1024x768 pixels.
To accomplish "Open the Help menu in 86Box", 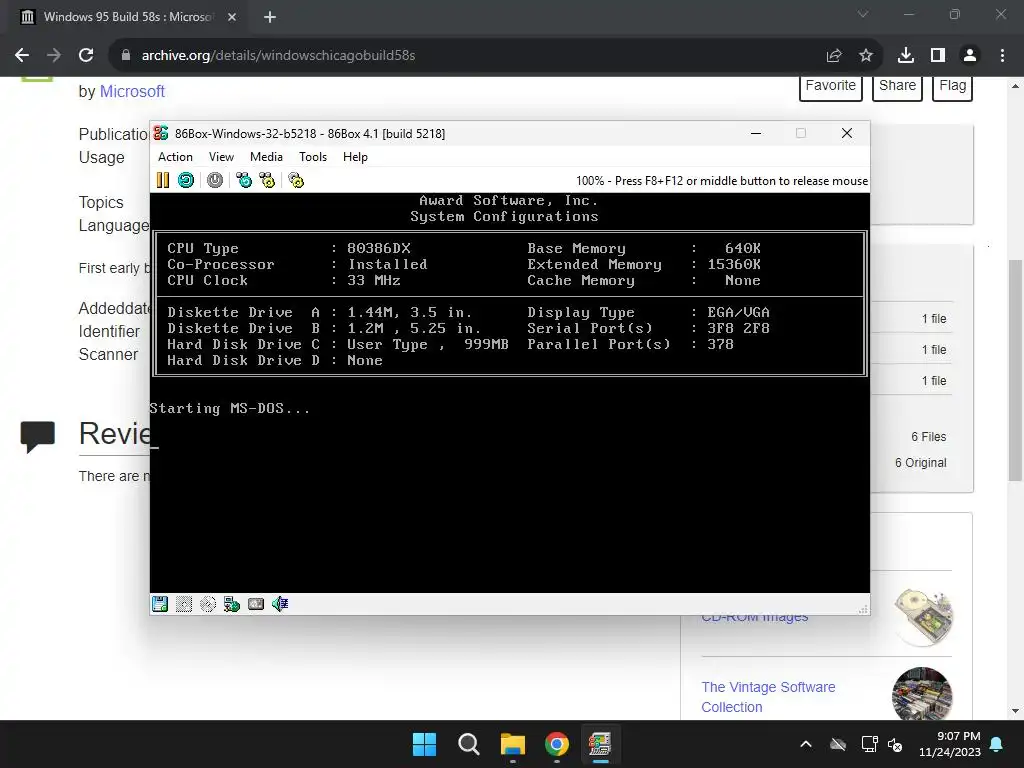I will [x=355, y=157].
